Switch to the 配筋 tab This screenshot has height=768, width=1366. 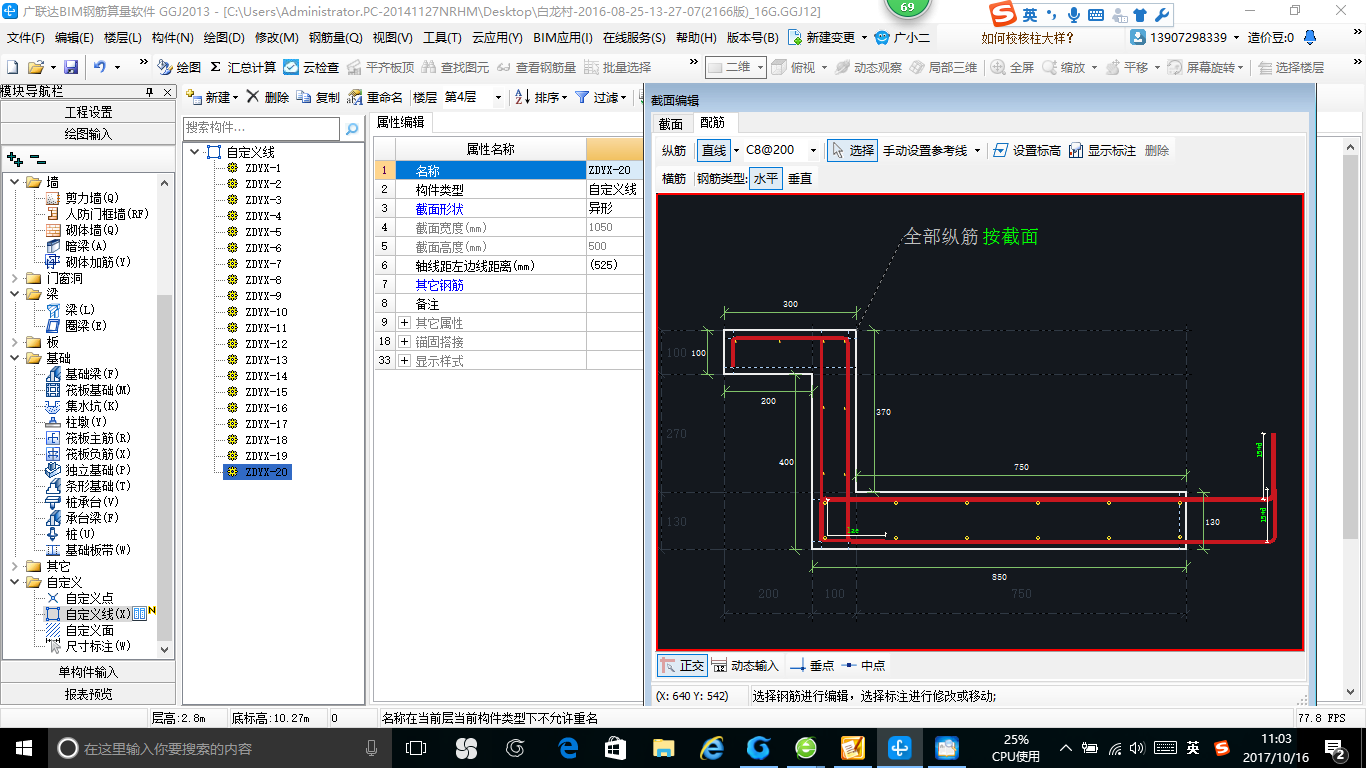tap(712, 122)
